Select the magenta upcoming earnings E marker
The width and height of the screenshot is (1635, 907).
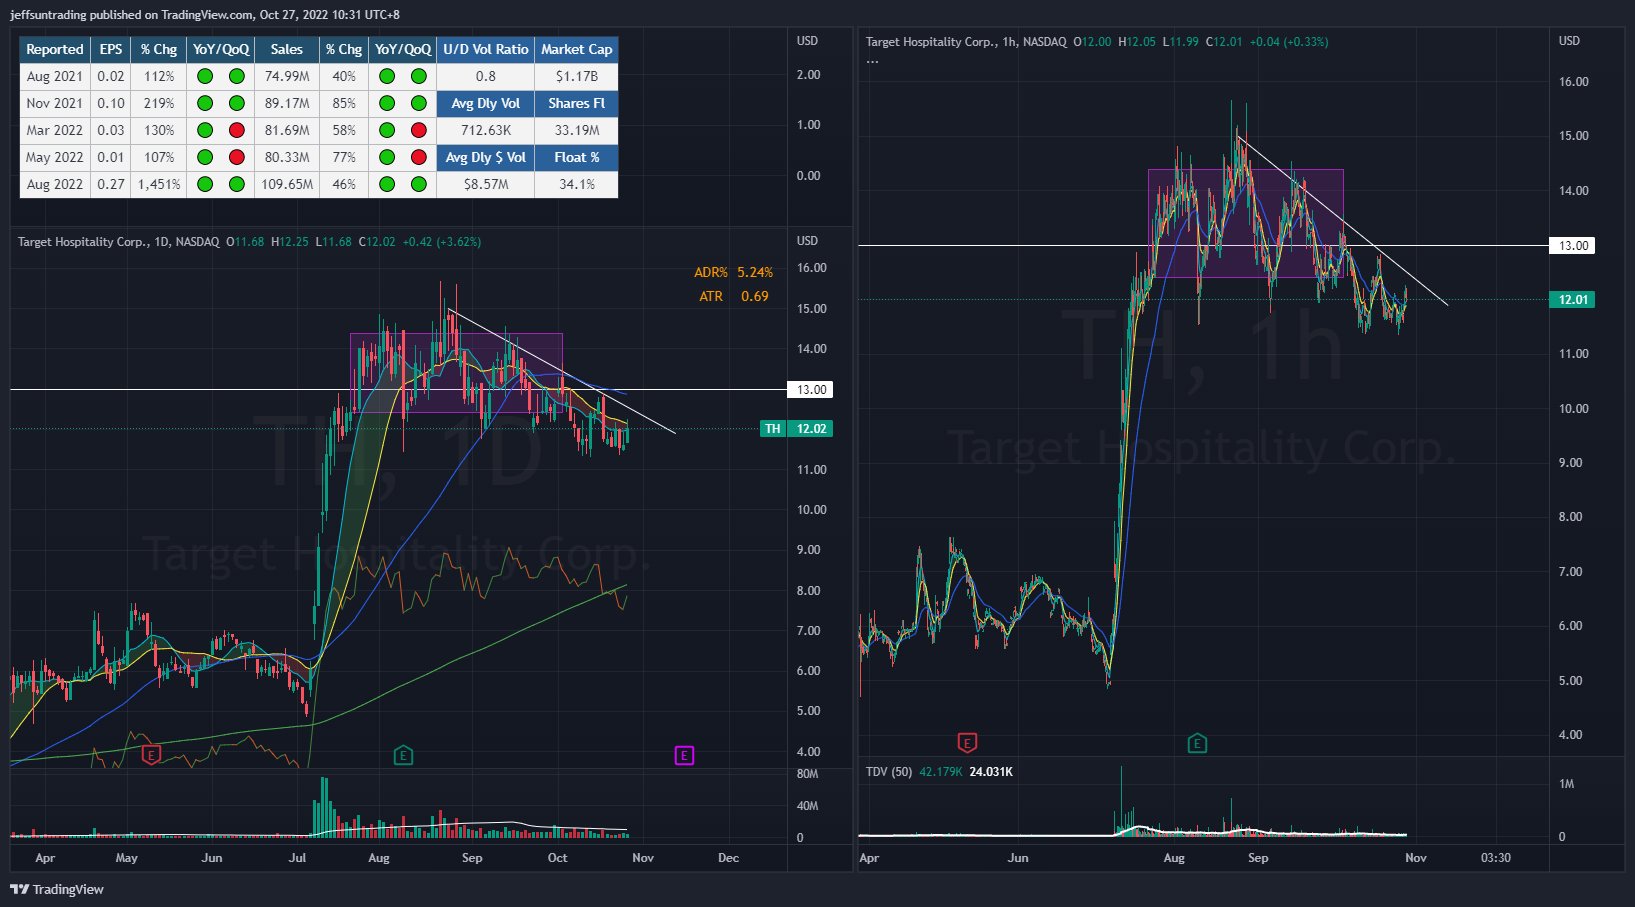(x=684, y=755)
